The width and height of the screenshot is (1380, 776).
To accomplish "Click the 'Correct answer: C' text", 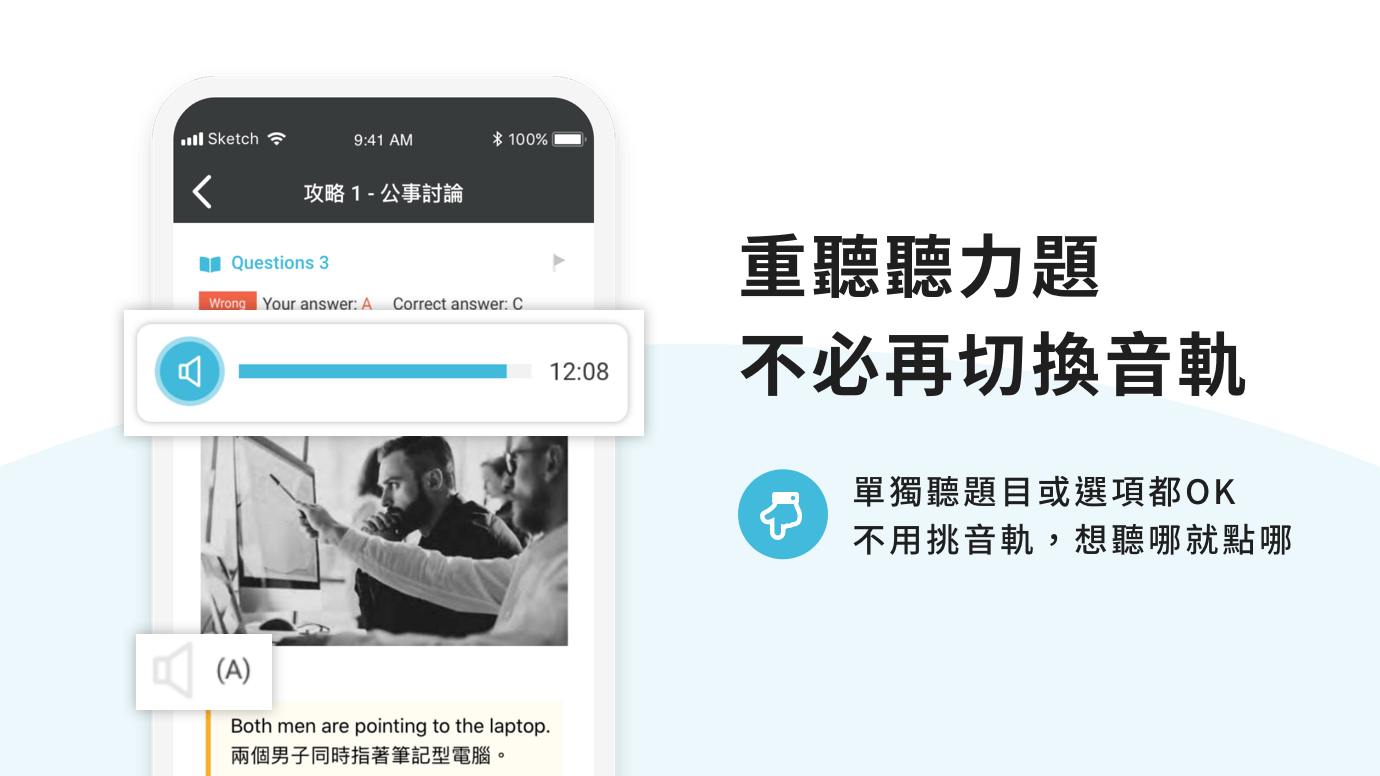I will [x=458, y=303].
